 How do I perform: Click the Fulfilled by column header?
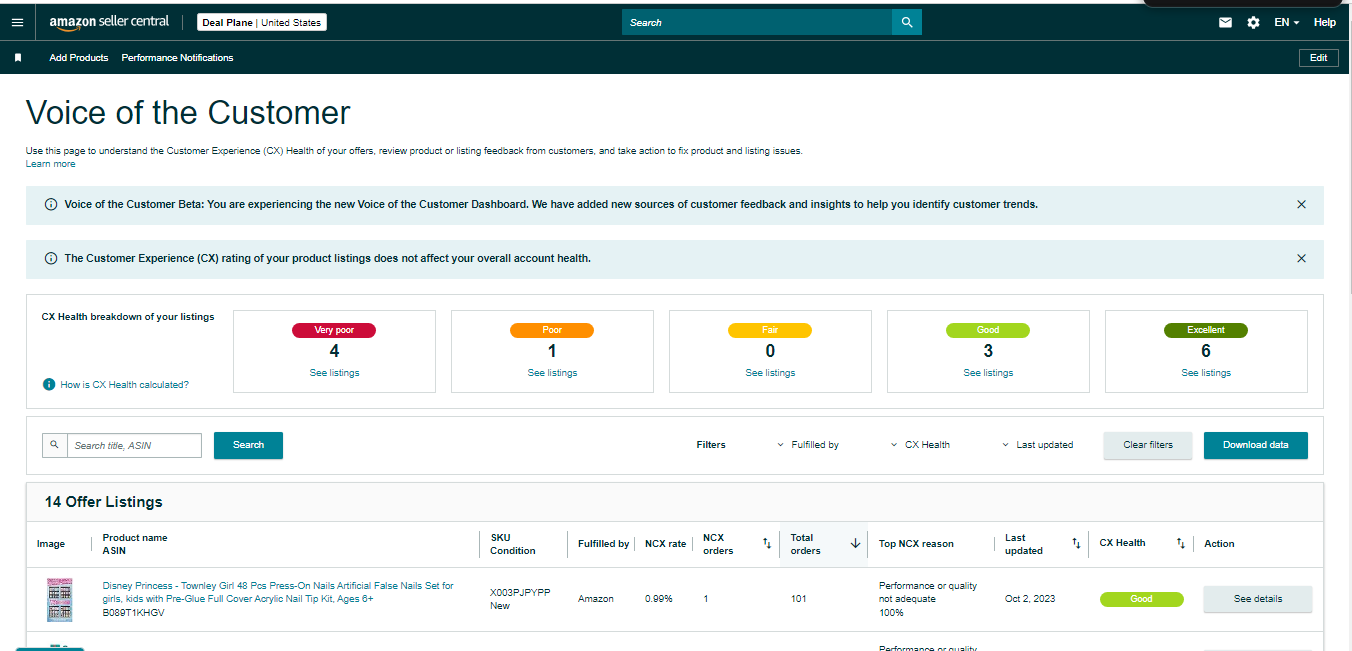pos(604,544)
